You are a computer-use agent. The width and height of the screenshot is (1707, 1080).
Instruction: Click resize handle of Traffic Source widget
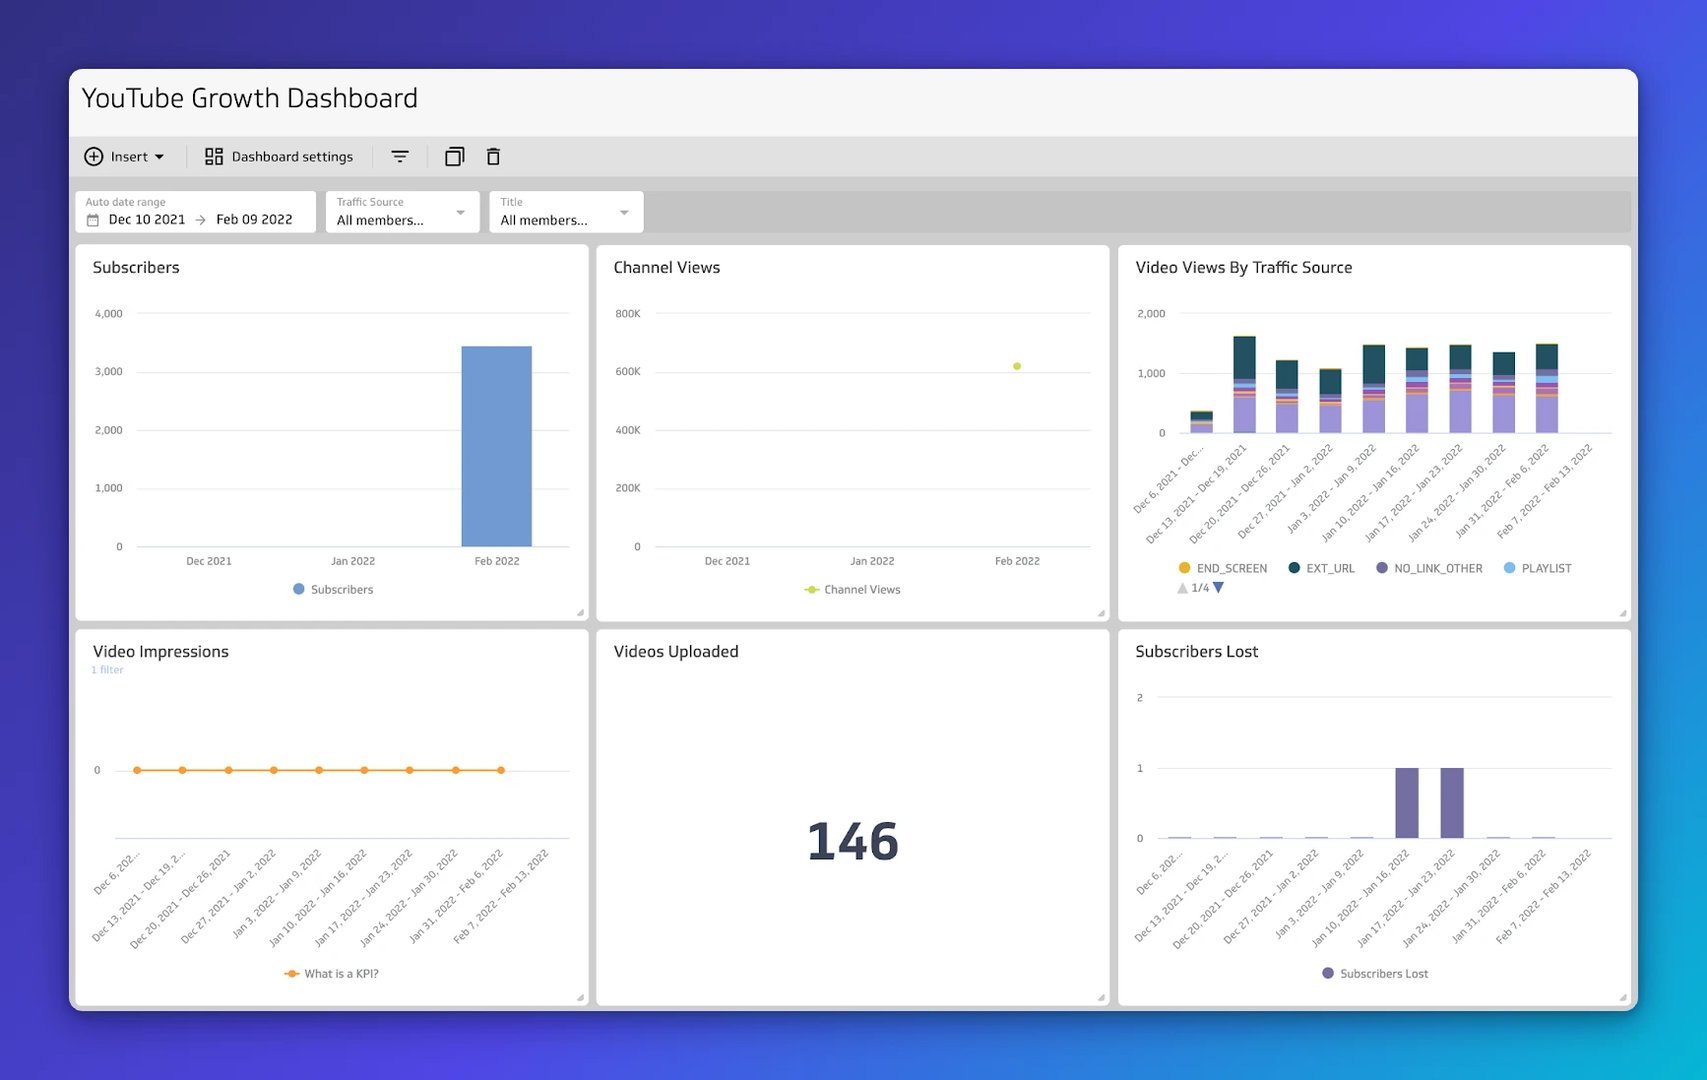[x=1623, y=613]
